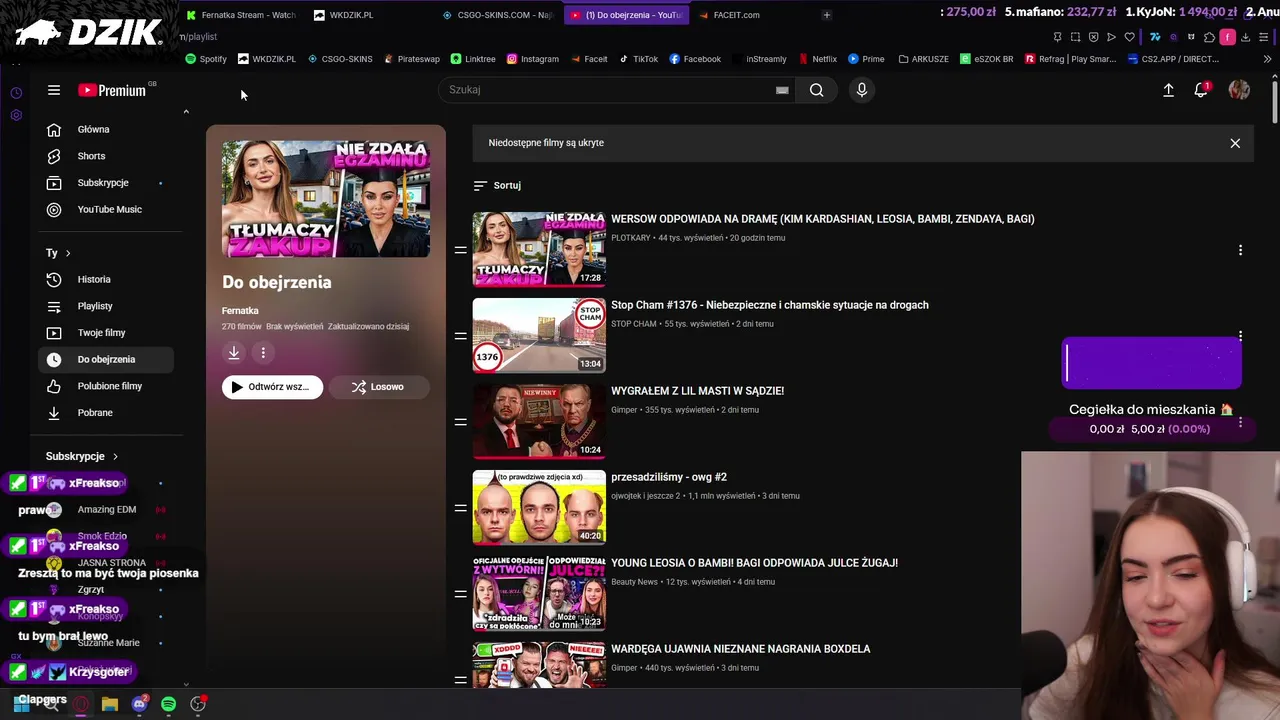Open playlist more options three-dot menu
This screenshot has width=1280, height=720.
263,352
